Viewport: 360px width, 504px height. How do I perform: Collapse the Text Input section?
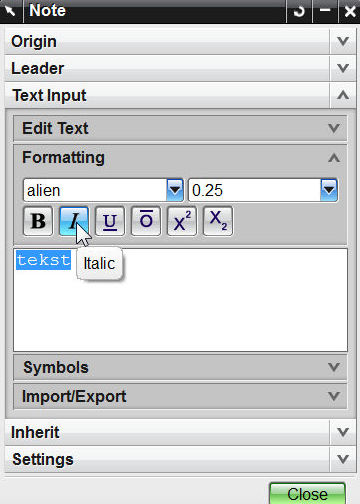180,96
